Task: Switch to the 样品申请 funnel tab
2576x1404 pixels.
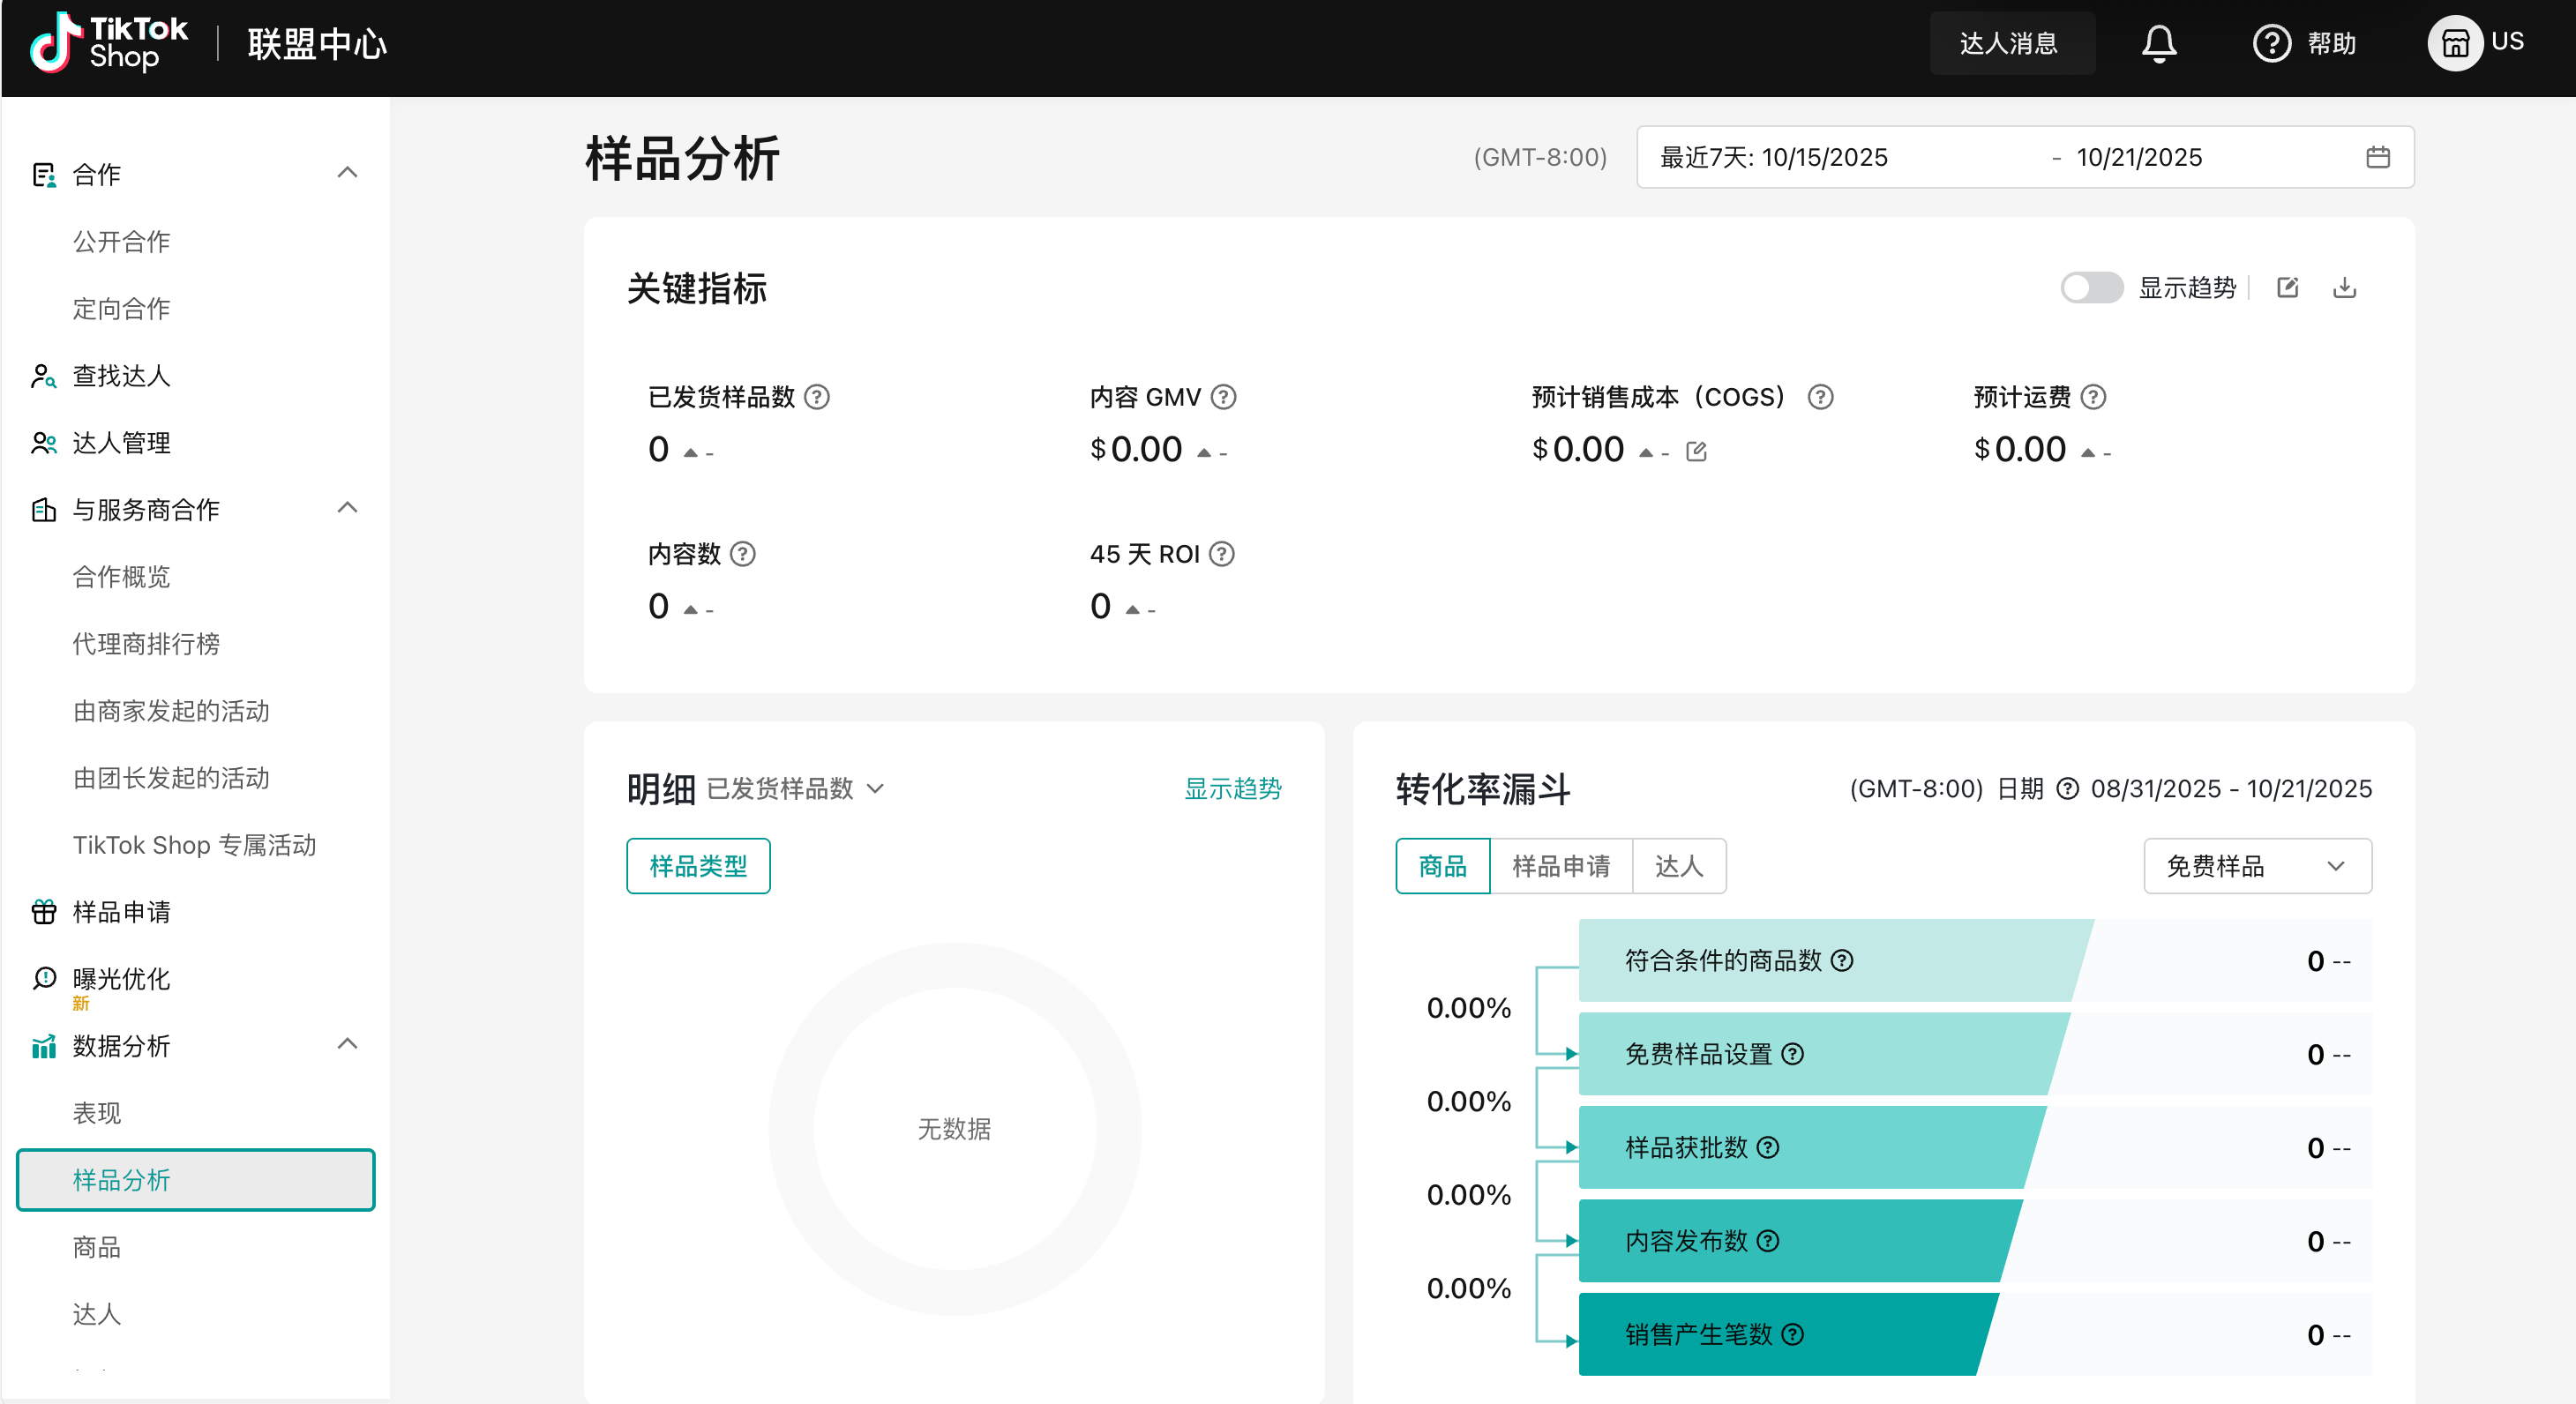Action: 1560,866
